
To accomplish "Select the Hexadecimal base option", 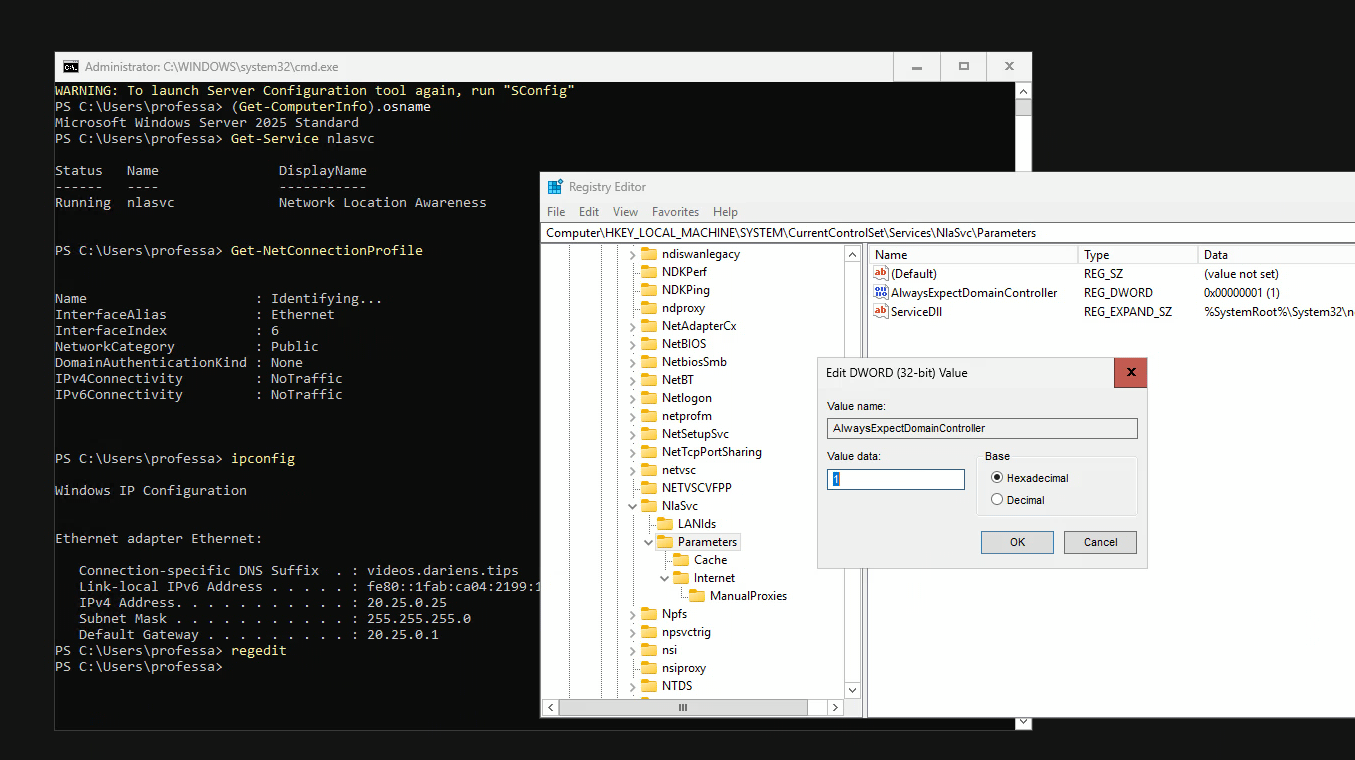I will 997,478.
